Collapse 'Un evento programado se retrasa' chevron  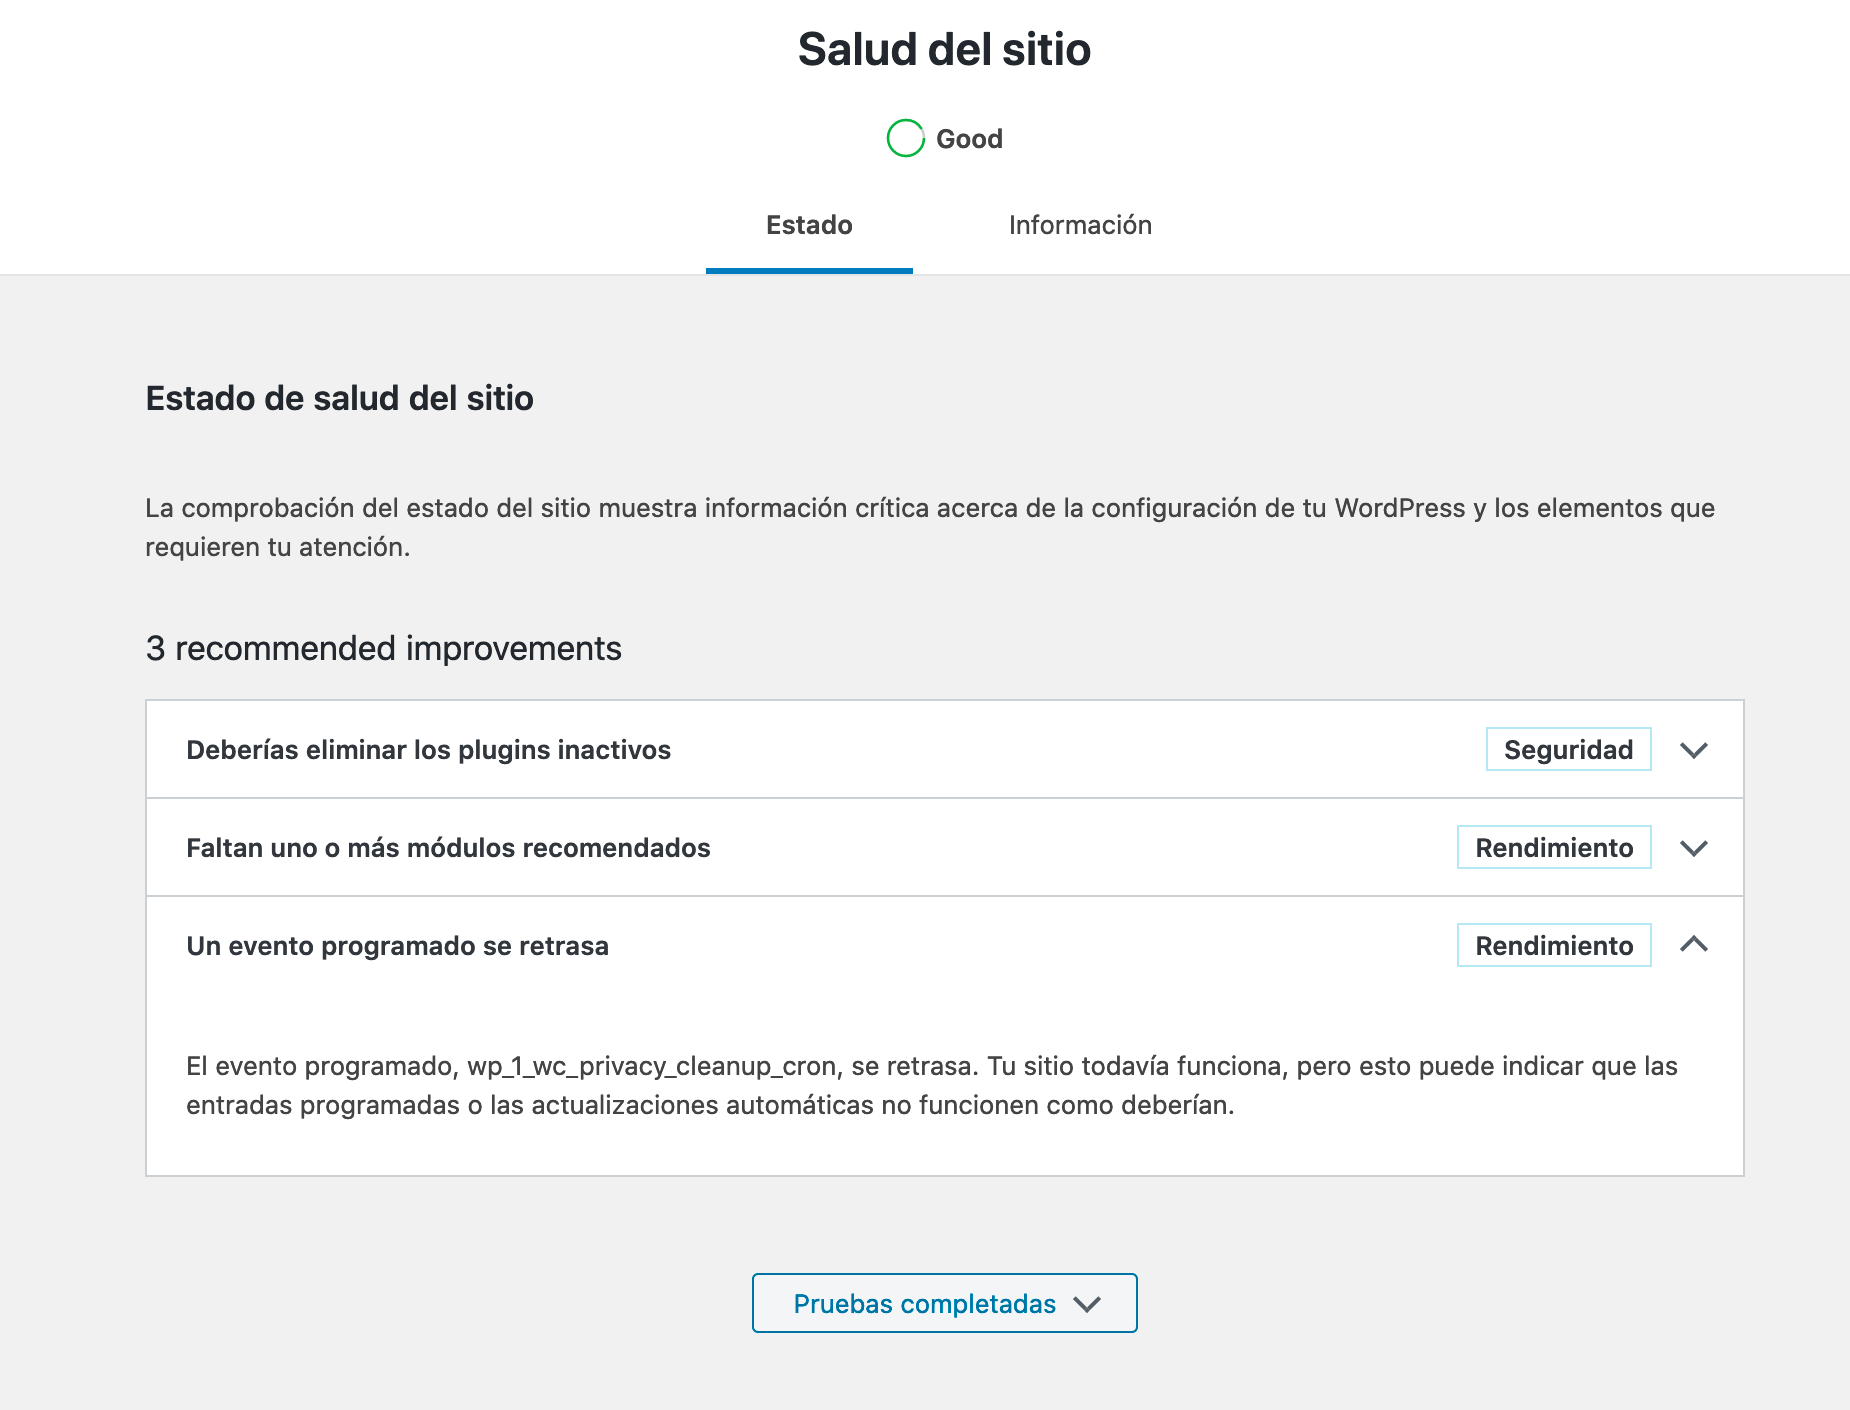click(1693, 944)
